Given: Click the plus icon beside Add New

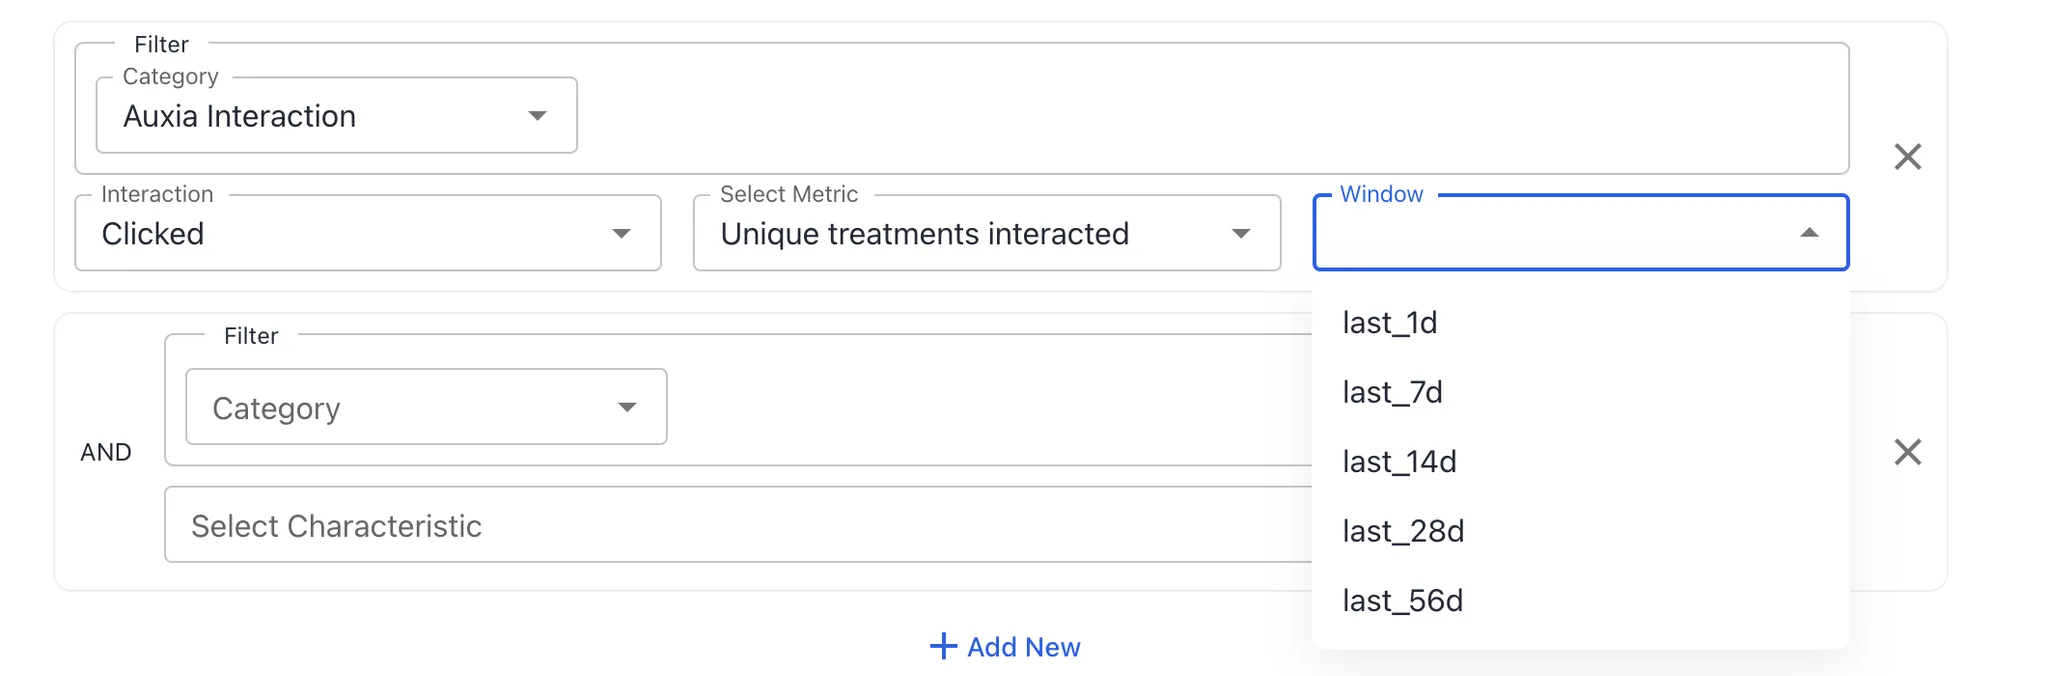Looking at the screenshot, I should [943, 646].
